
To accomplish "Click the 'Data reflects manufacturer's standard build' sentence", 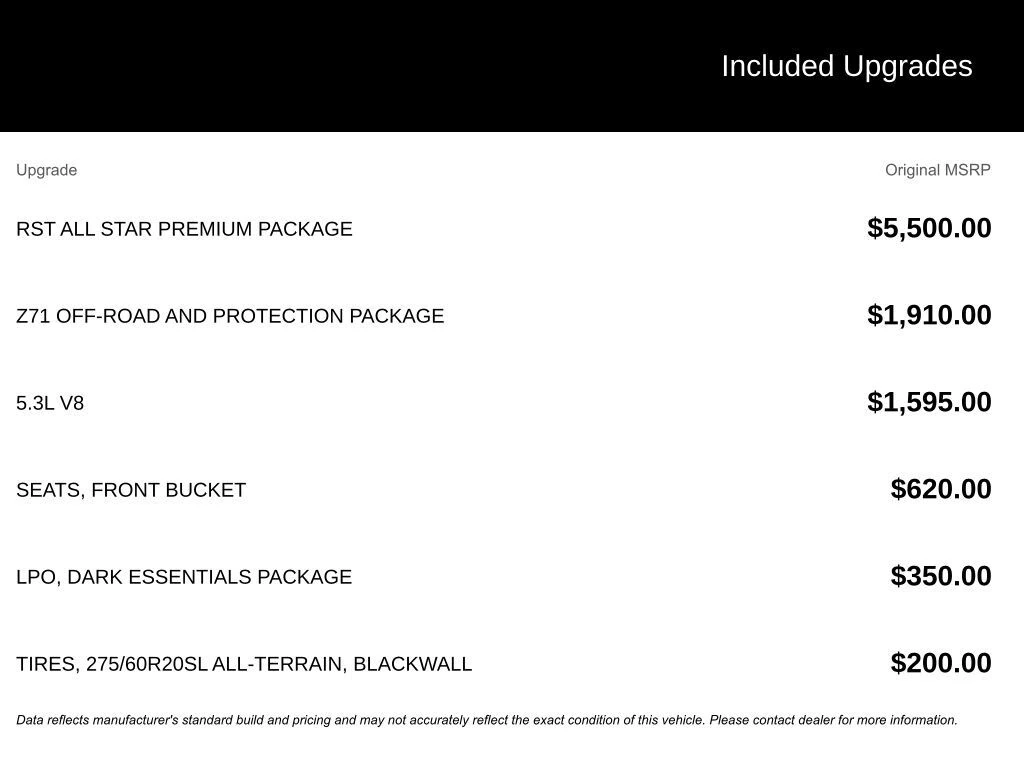I will point(200,720).
